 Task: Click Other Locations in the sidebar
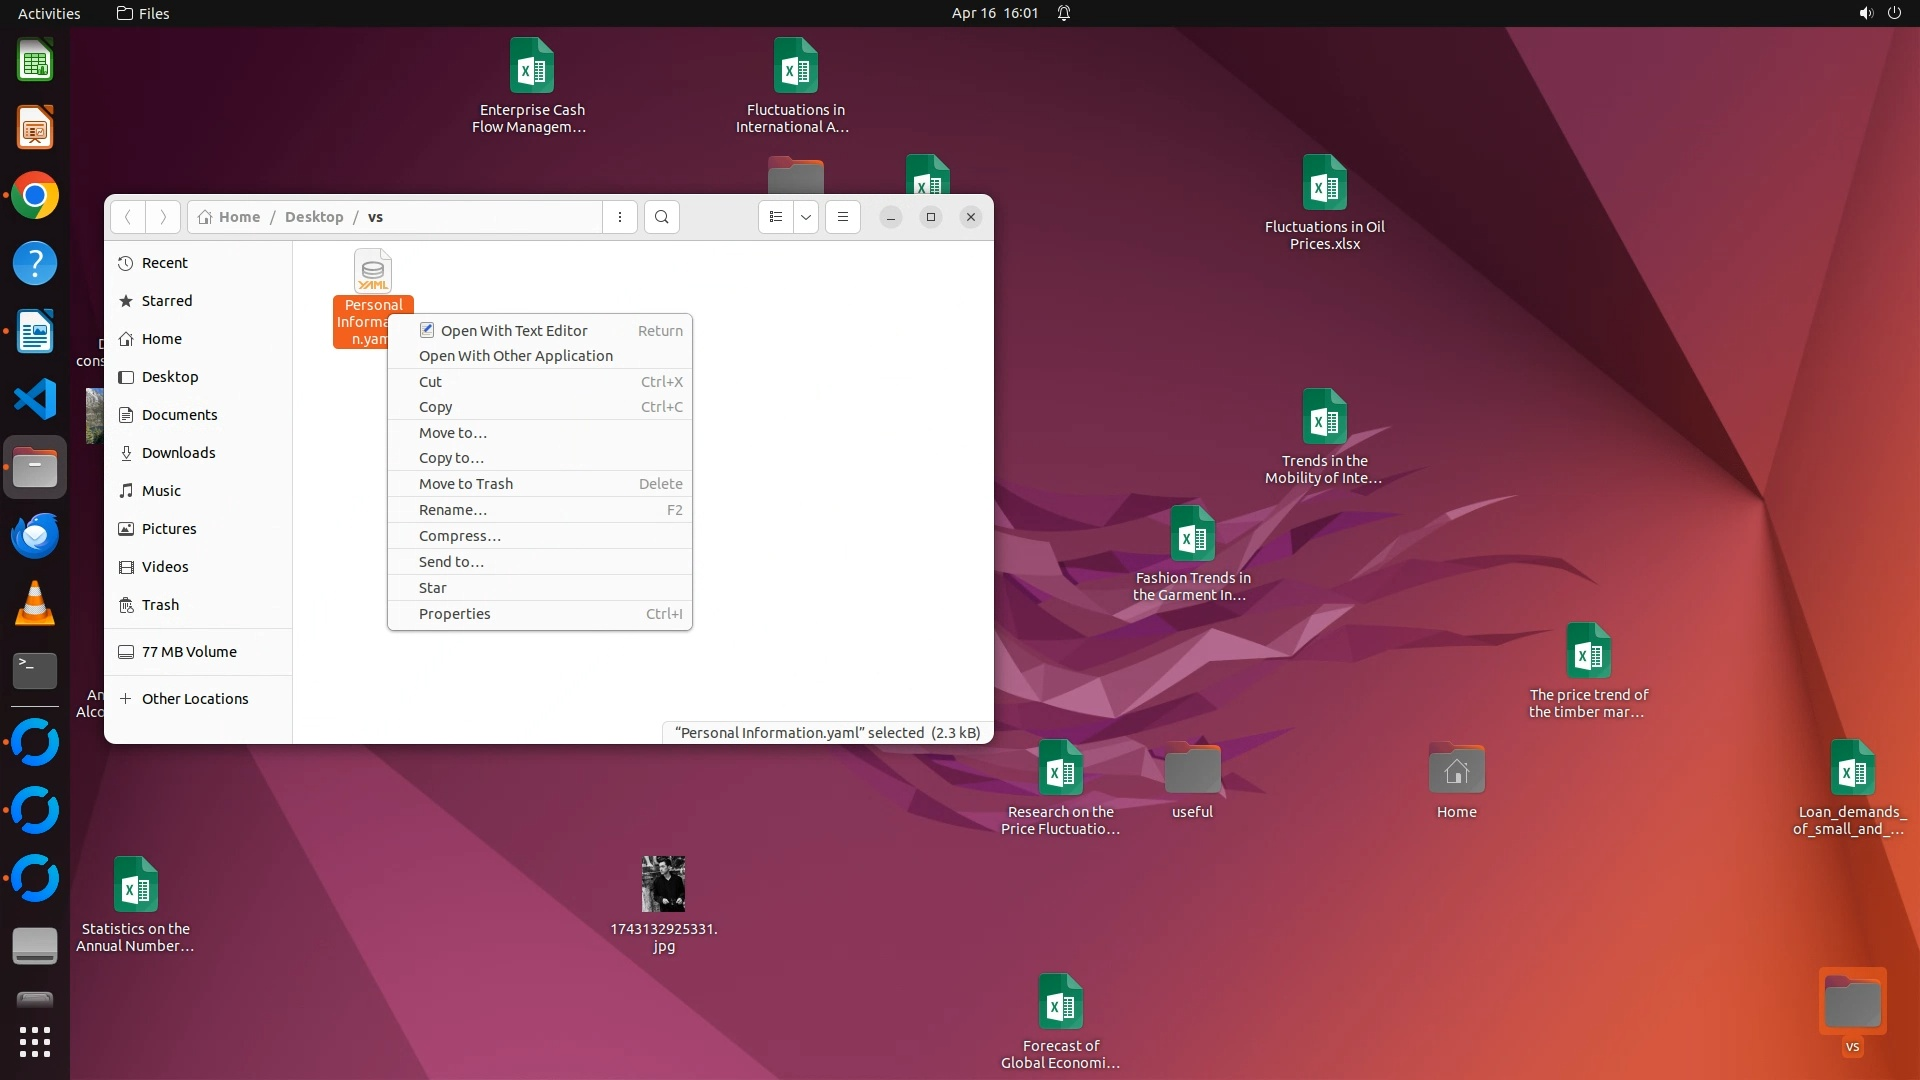pos(195,699)
